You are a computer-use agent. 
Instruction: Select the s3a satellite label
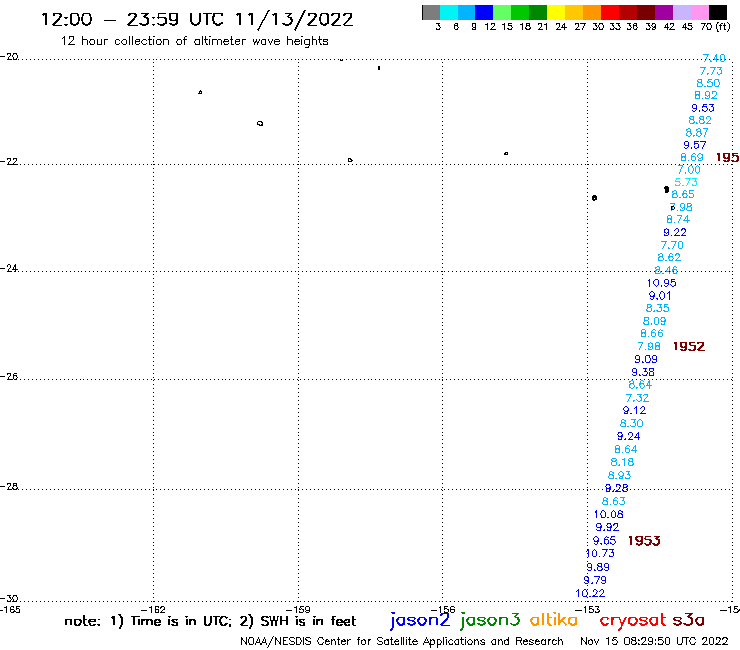point(688,620)
